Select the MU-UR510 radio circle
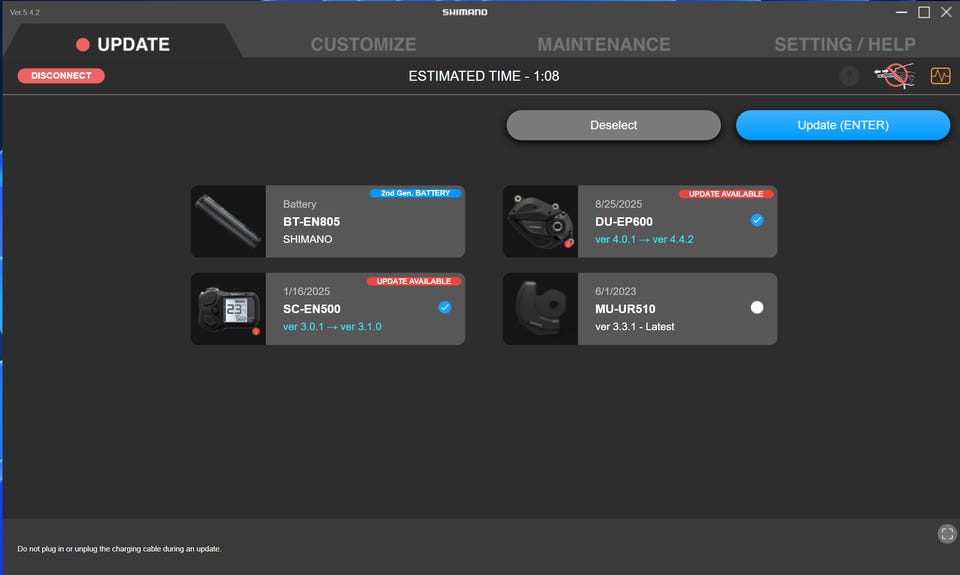Screen dimensions: 960x575 757,307
